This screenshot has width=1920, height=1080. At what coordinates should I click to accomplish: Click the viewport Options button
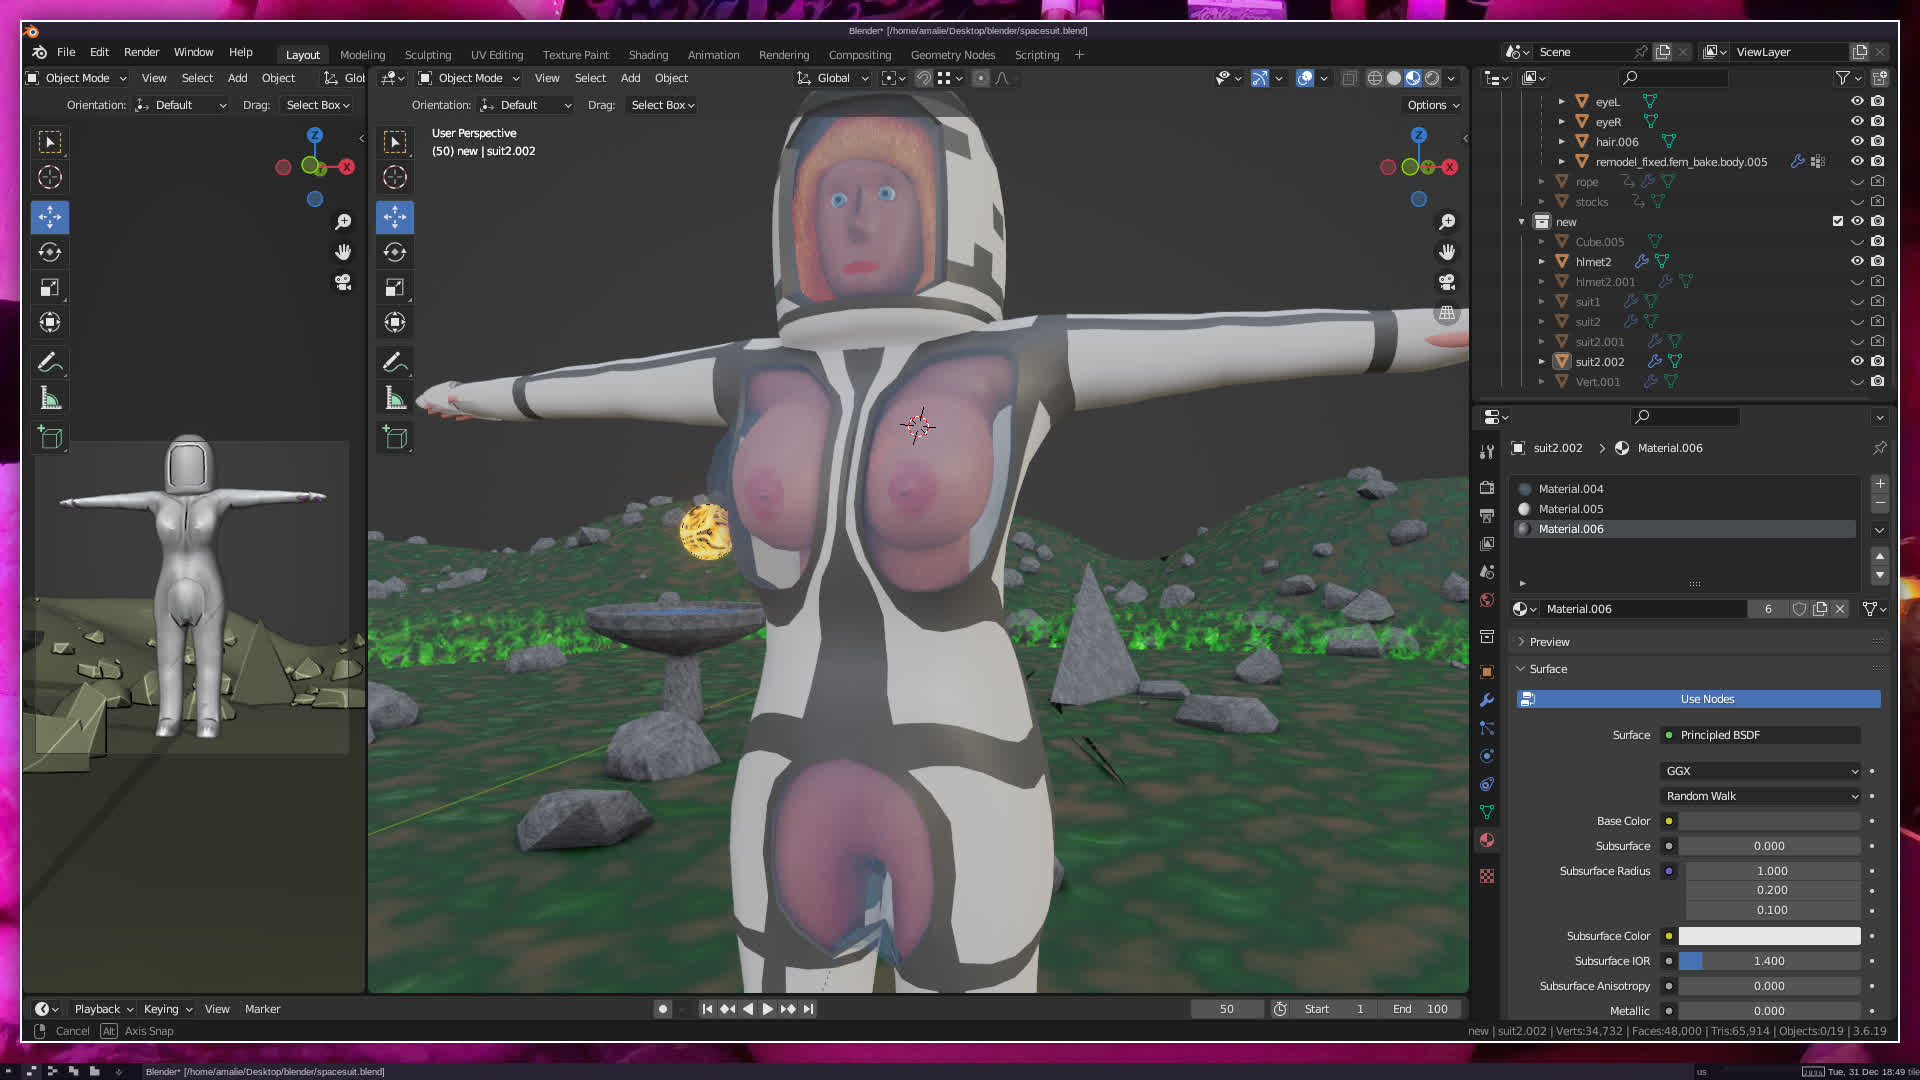1432,105
